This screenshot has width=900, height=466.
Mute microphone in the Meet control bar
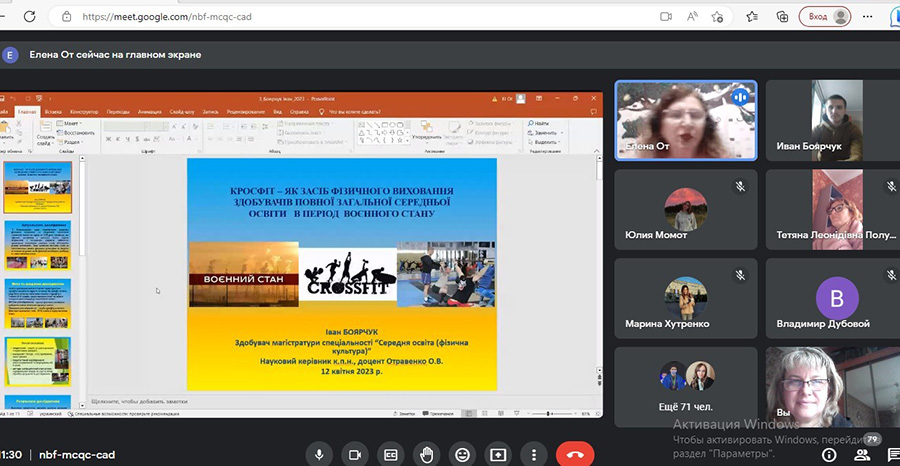click(320, 454)
